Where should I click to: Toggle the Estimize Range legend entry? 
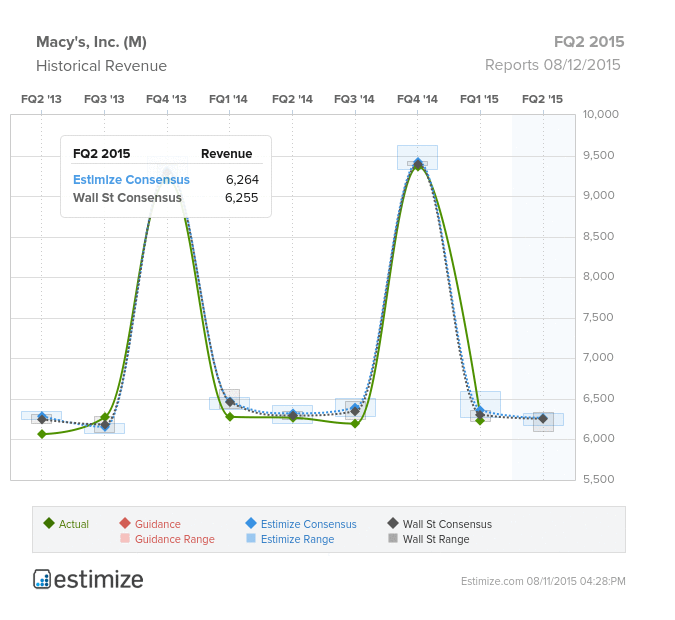coord(290,539)
